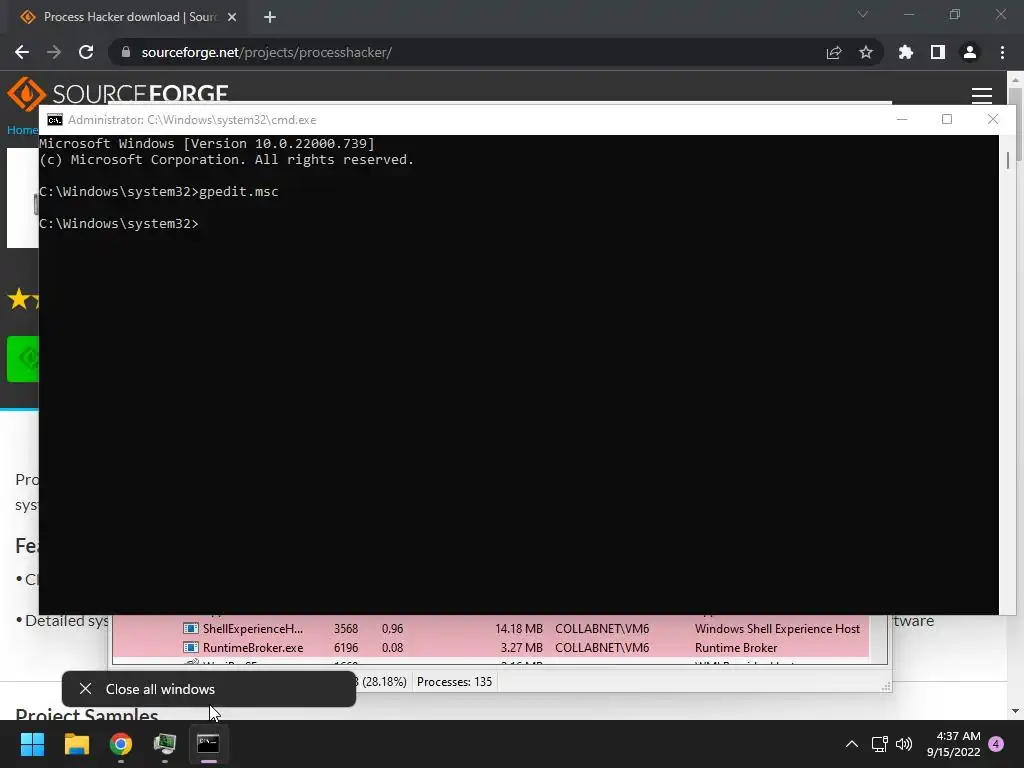This screenshot has height=768, width=1024.
Task: Reload the SourceForge page
Action: coord(86,52)
